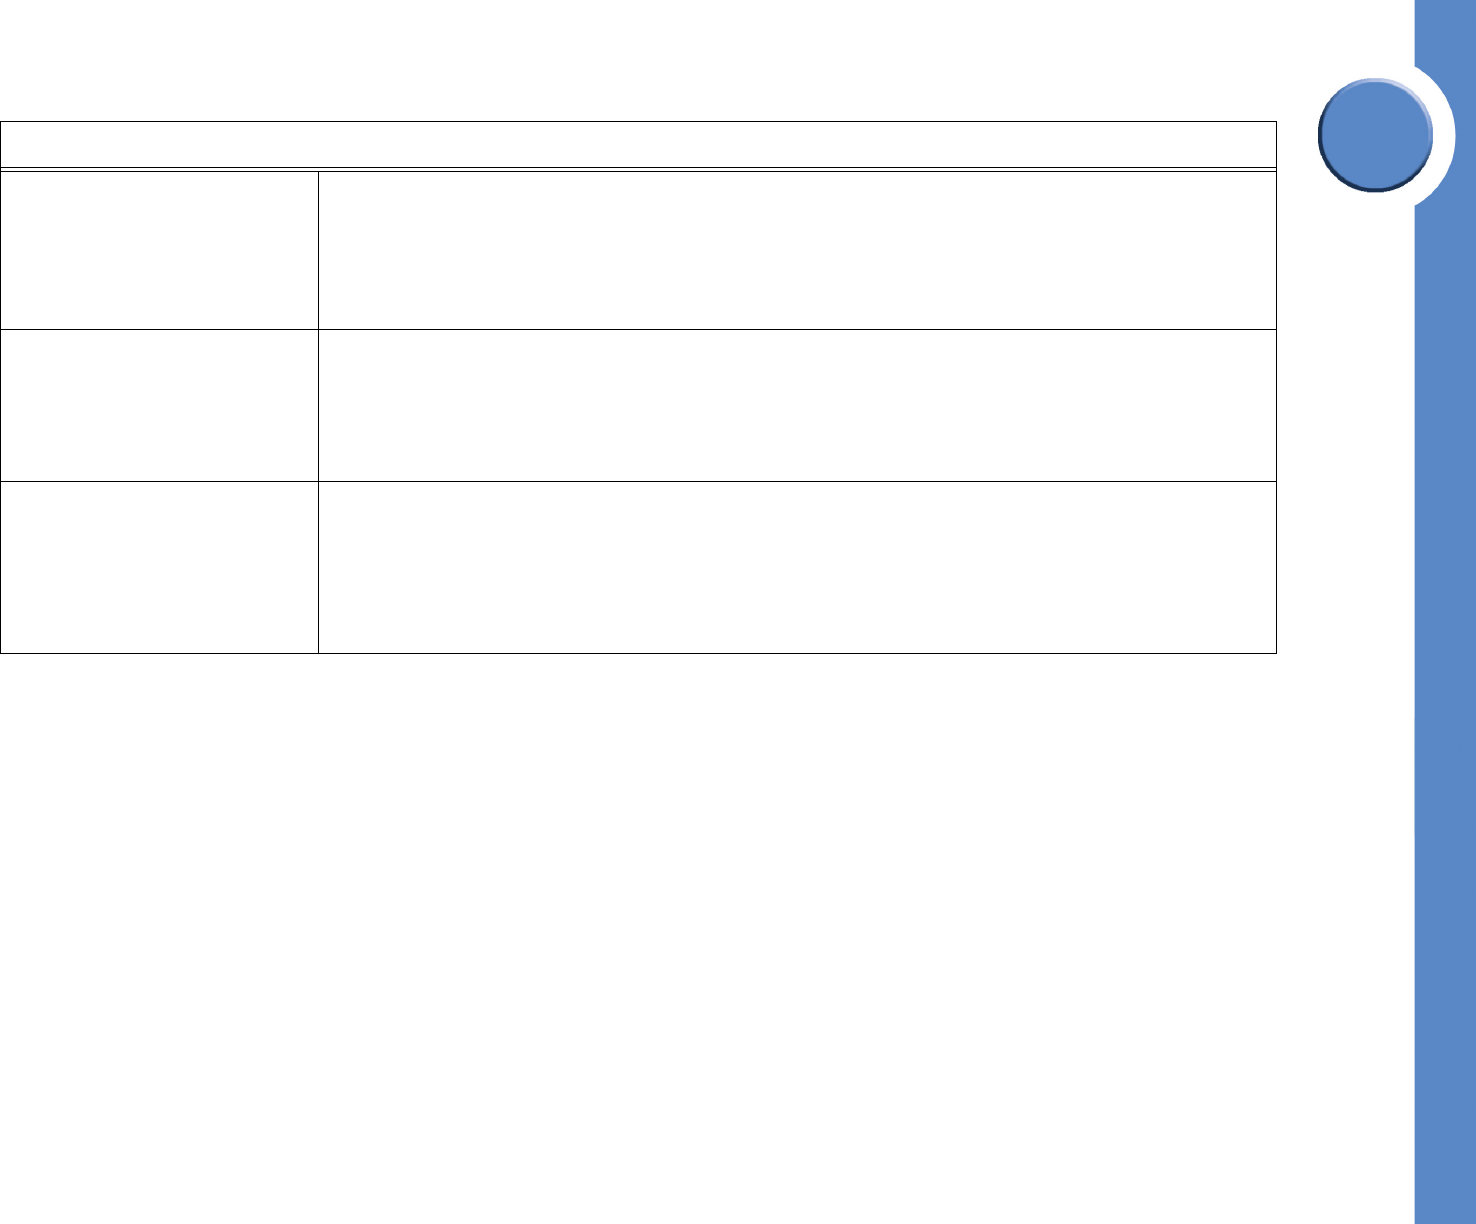Viewport: 1476px width, 1224px height.
Task: Select the empty table header row
Action: [x=638, y=144]
